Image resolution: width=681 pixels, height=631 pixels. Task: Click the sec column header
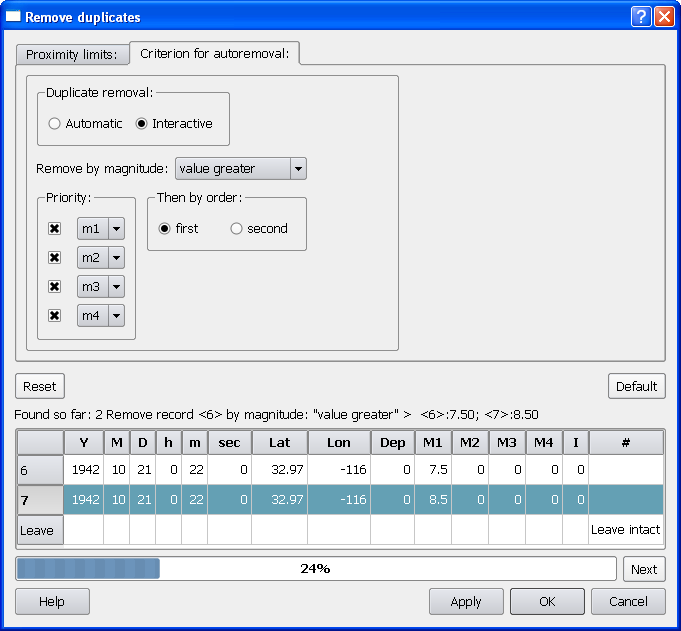pos(229,443)
